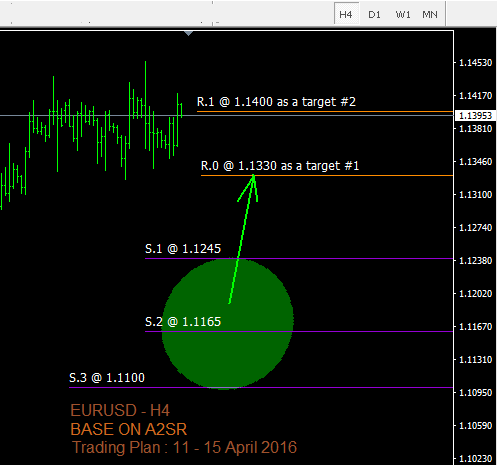497x465 pixels.
Task: Click the current price 1.13953 tag
Action: point(476,116)
